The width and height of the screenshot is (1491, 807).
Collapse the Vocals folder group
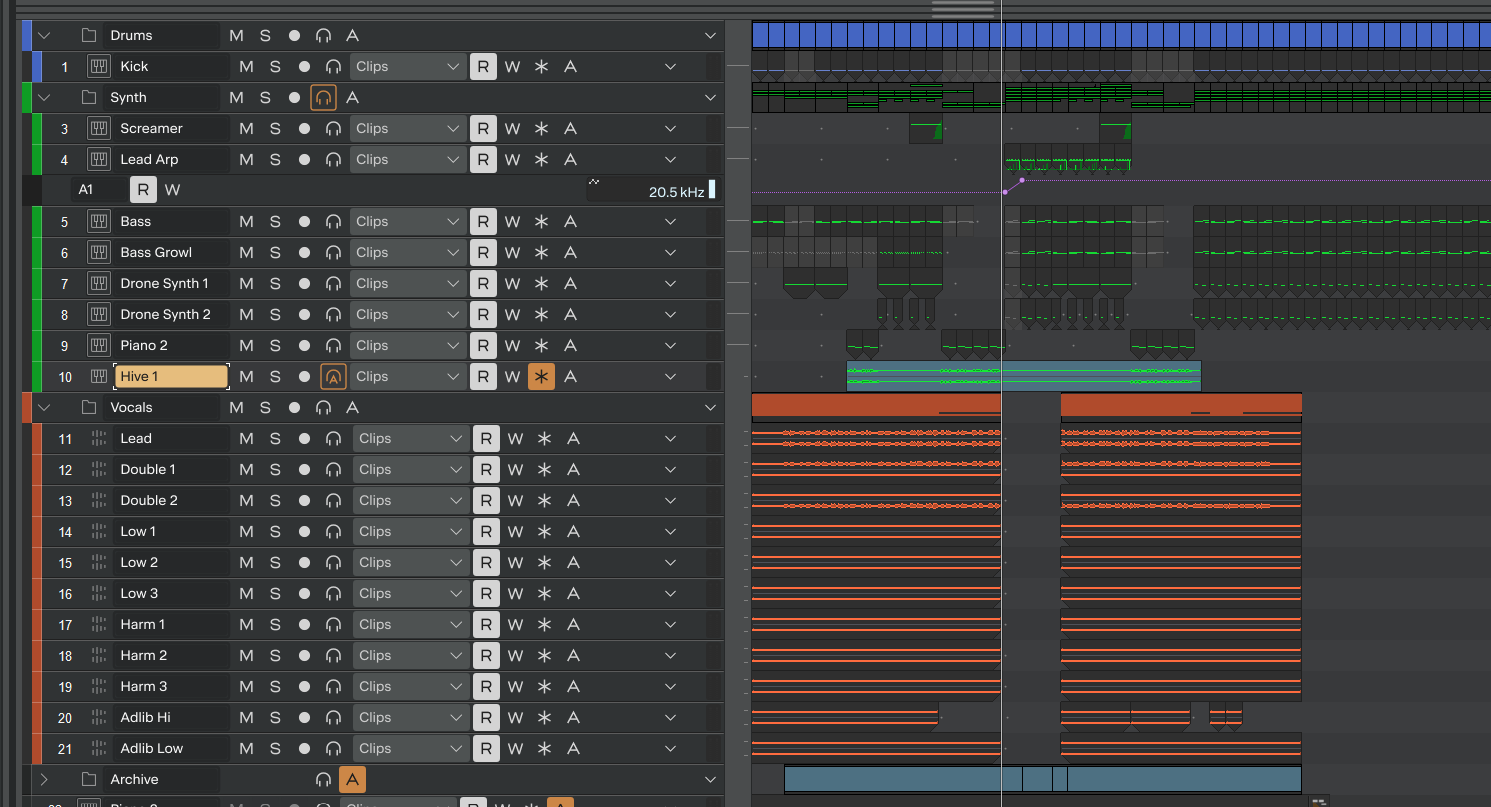[x=43, y=408]
